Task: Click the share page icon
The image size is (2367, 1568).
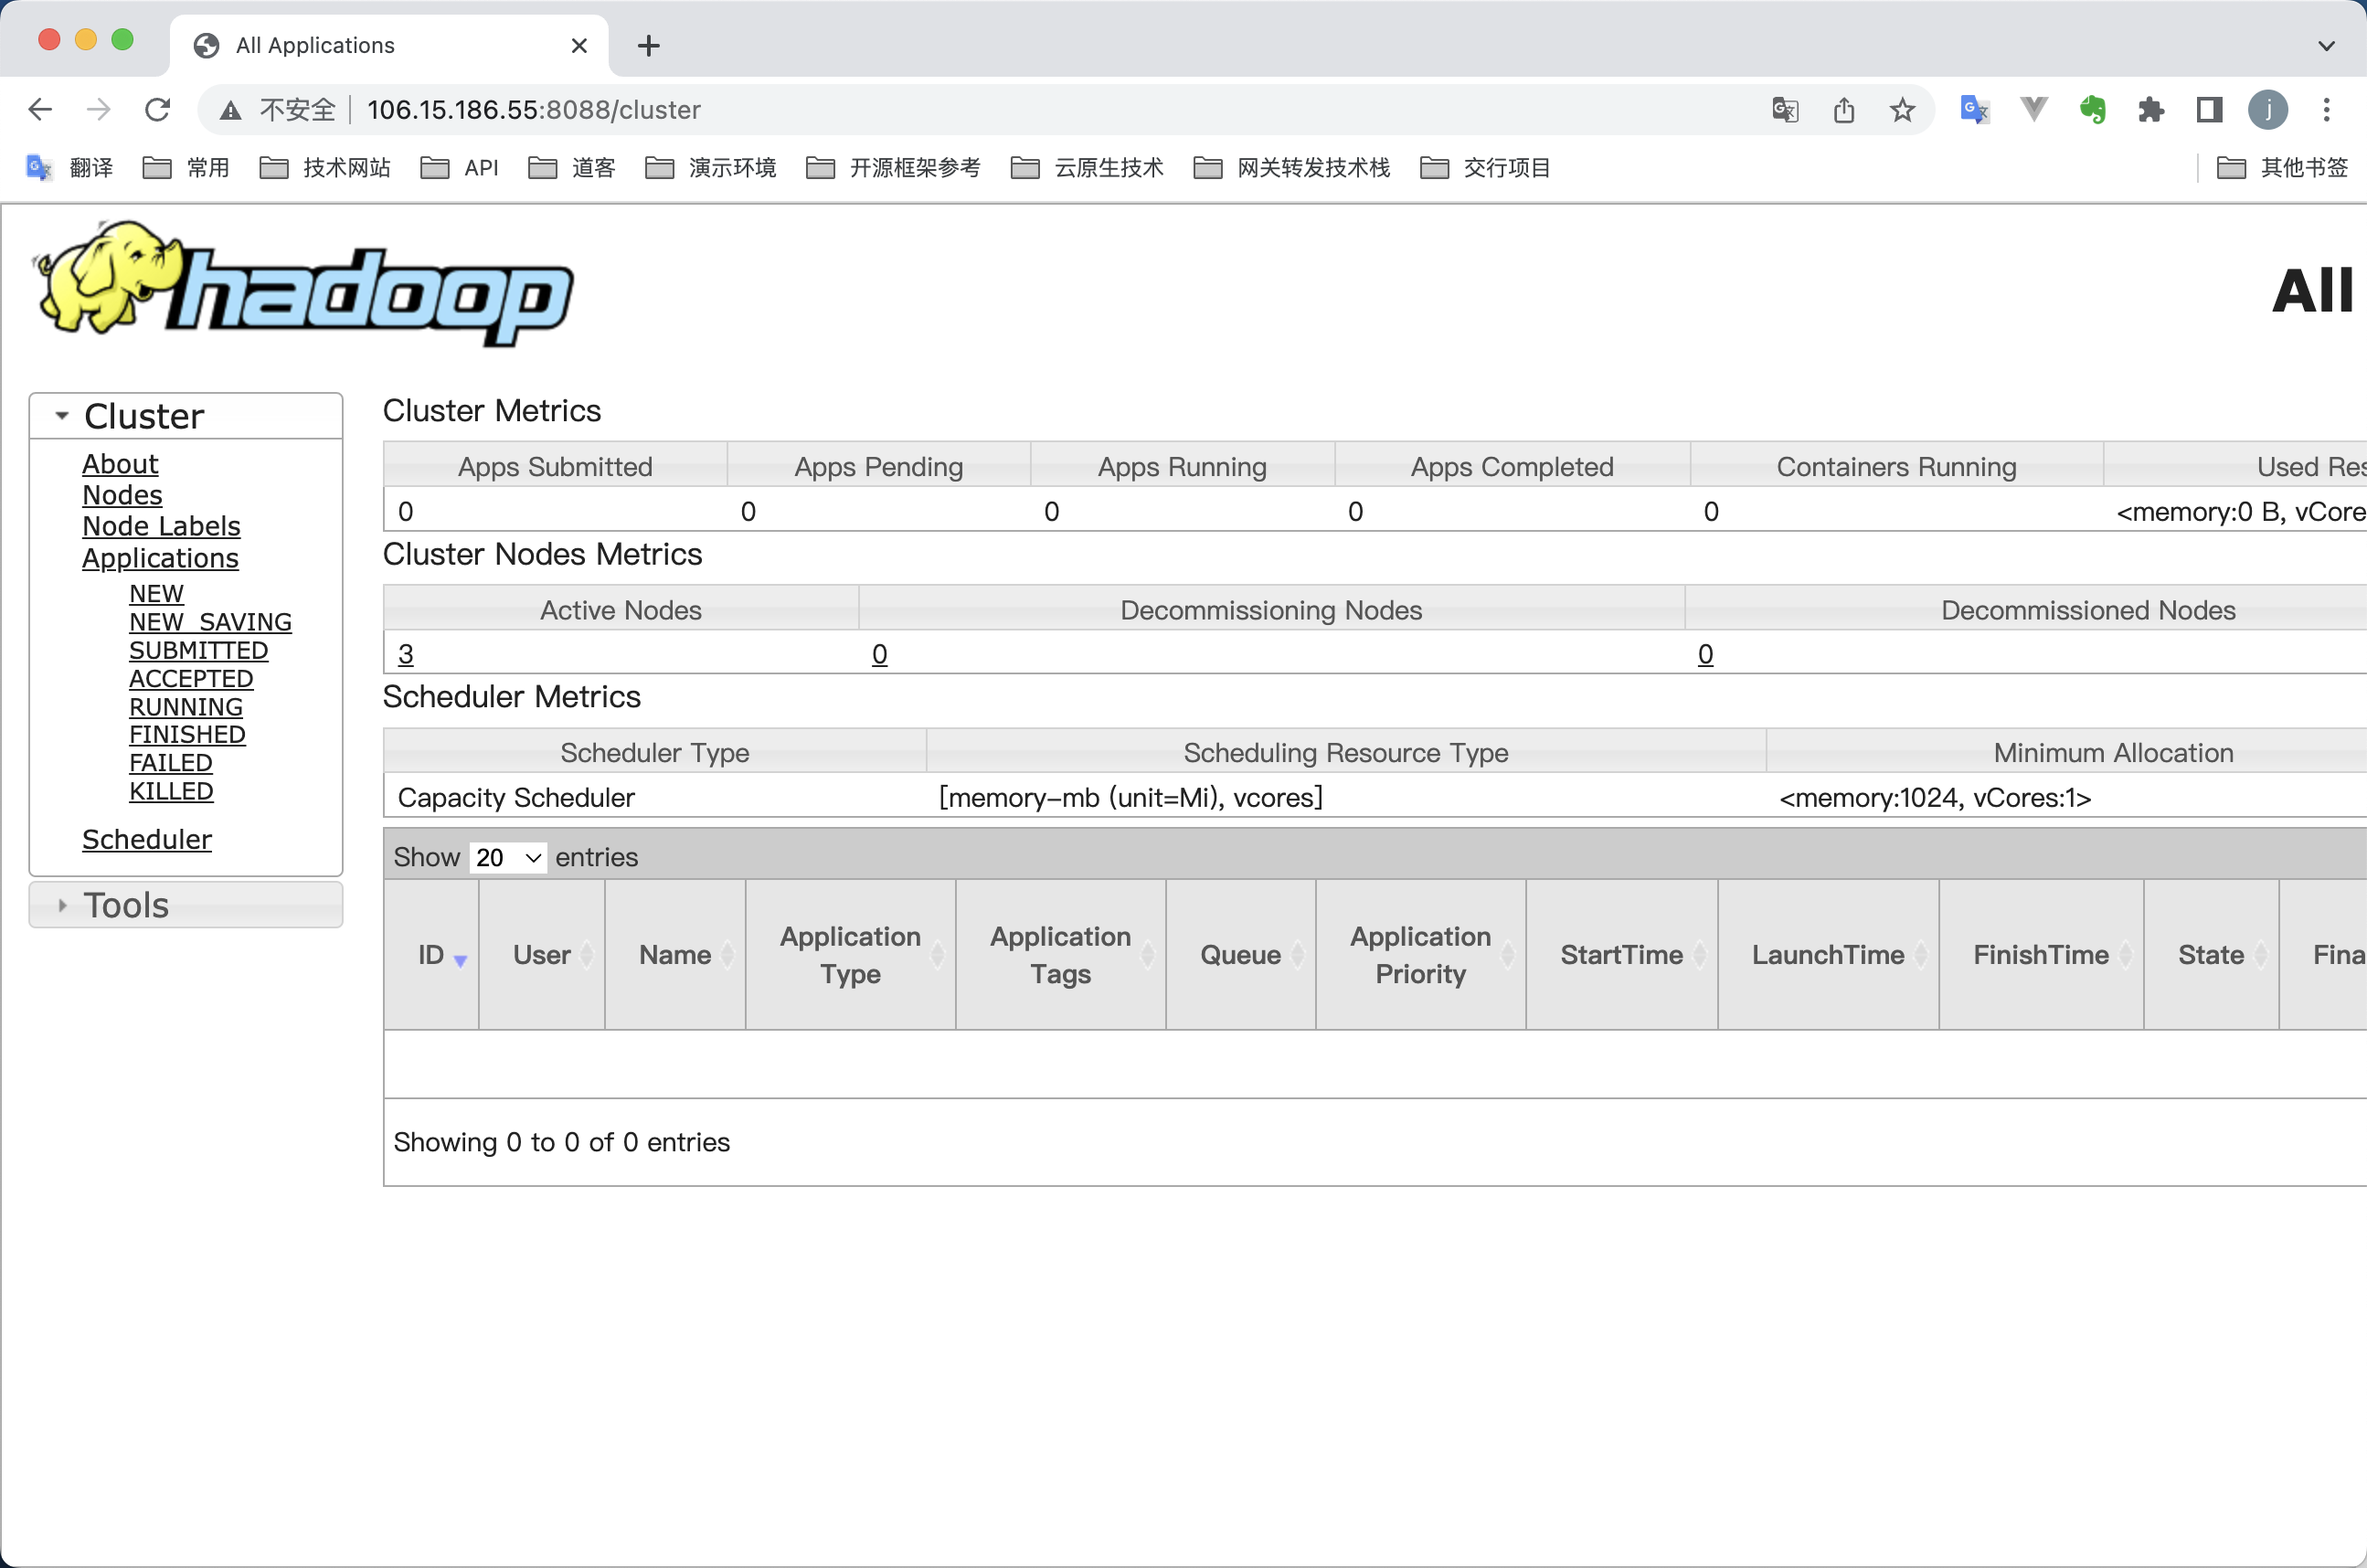Action: 1844,109
